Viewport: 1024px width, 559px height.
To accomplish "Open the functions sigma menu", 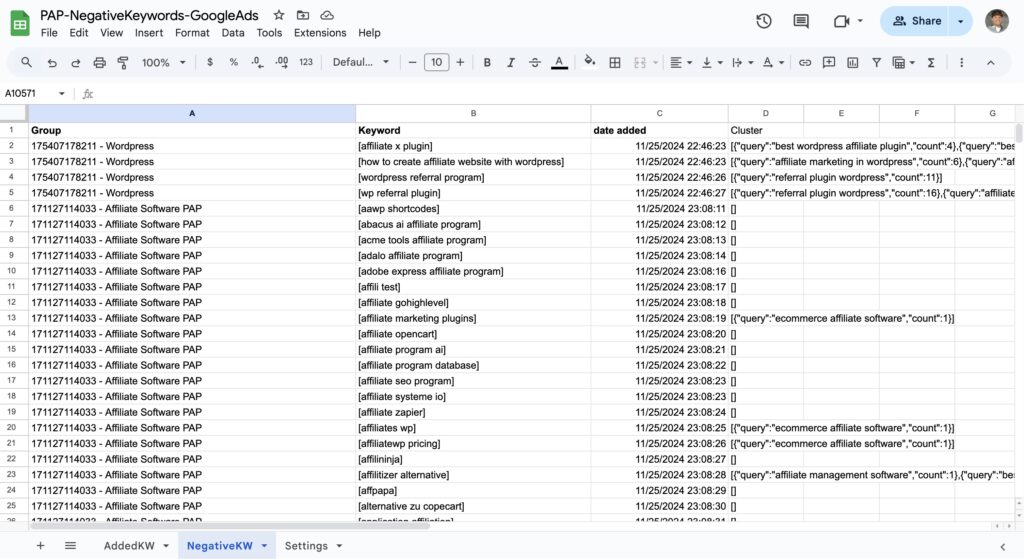I will tap(931, 63).
